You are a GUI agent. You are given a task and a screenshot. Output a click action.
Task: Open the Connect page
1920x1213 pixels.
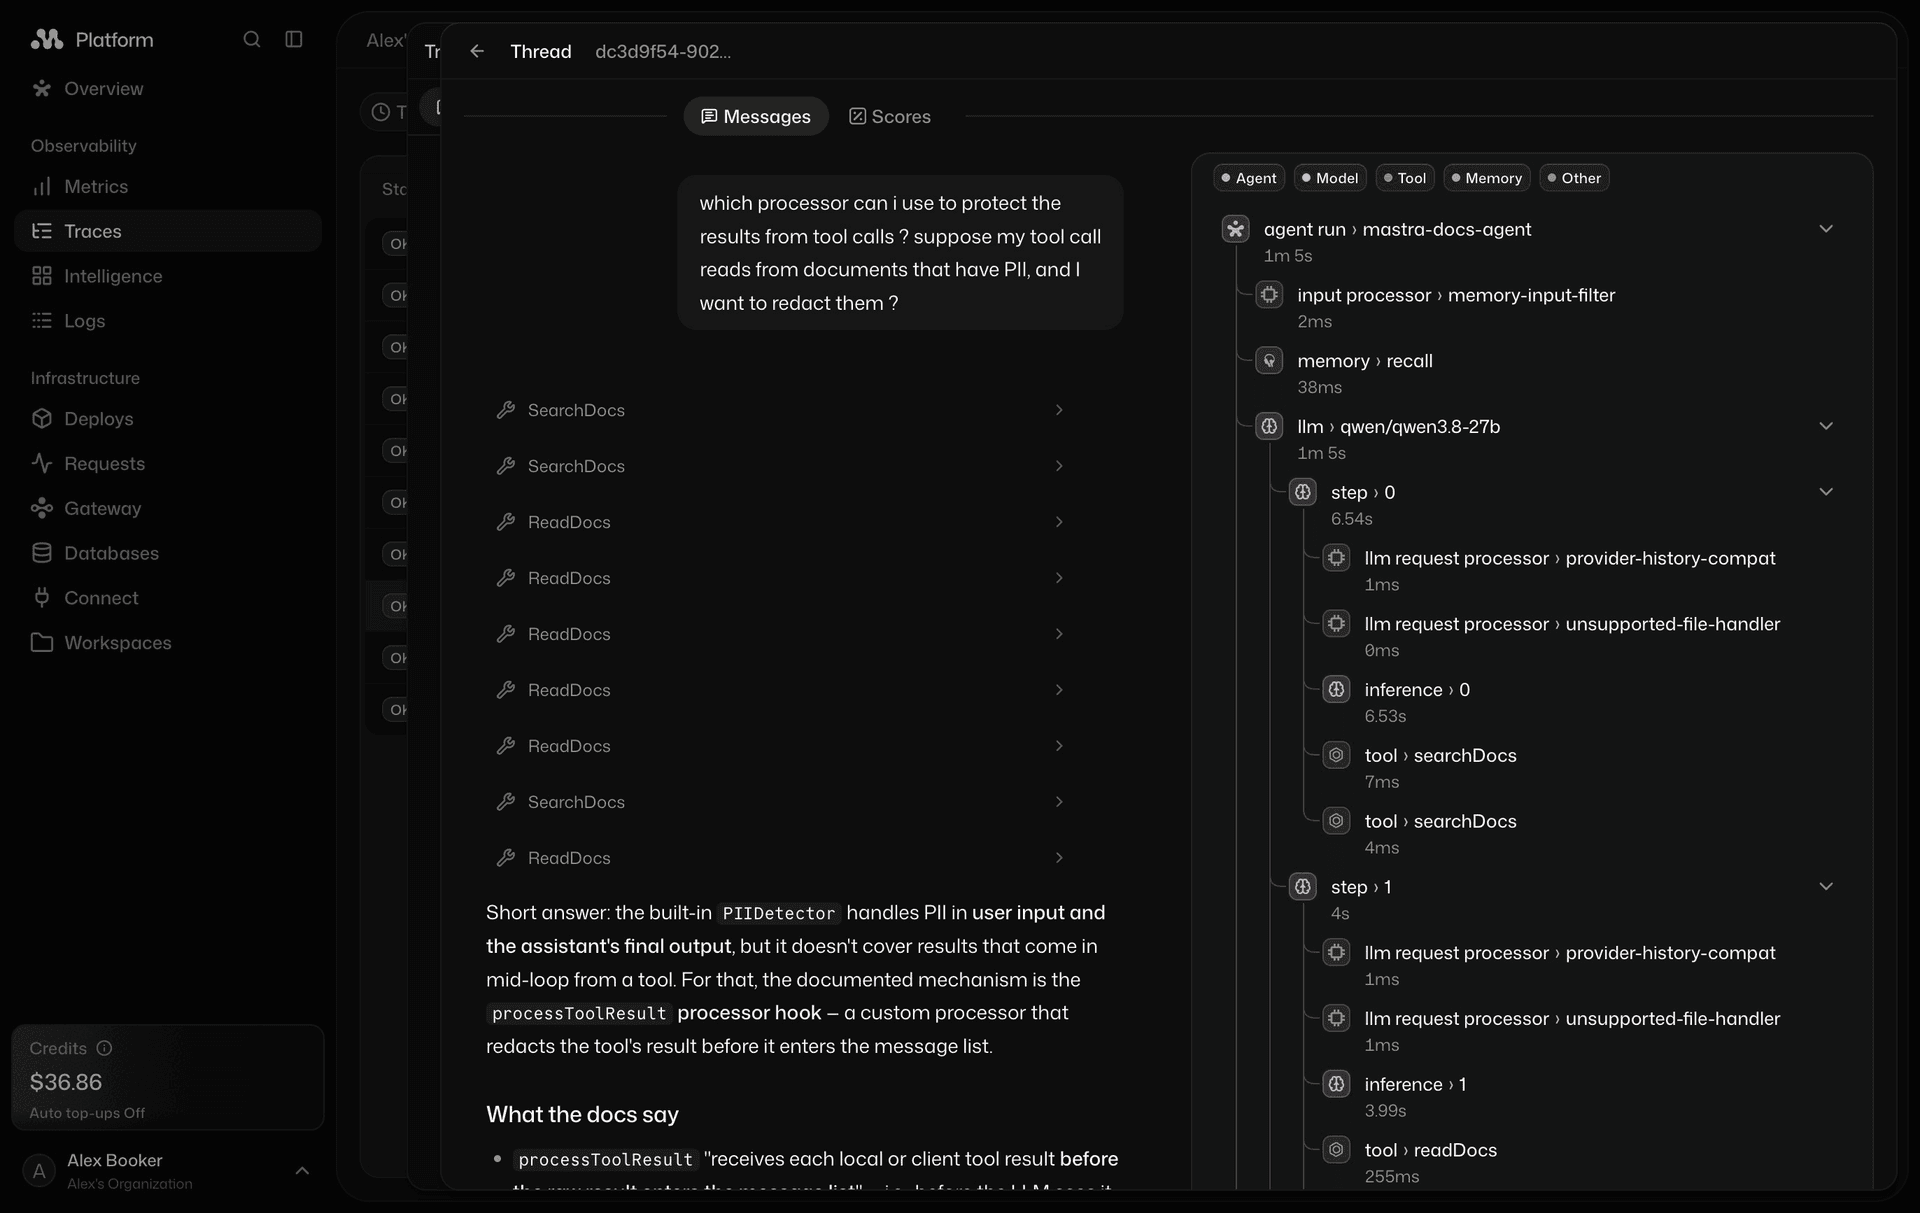click(167, 598)
